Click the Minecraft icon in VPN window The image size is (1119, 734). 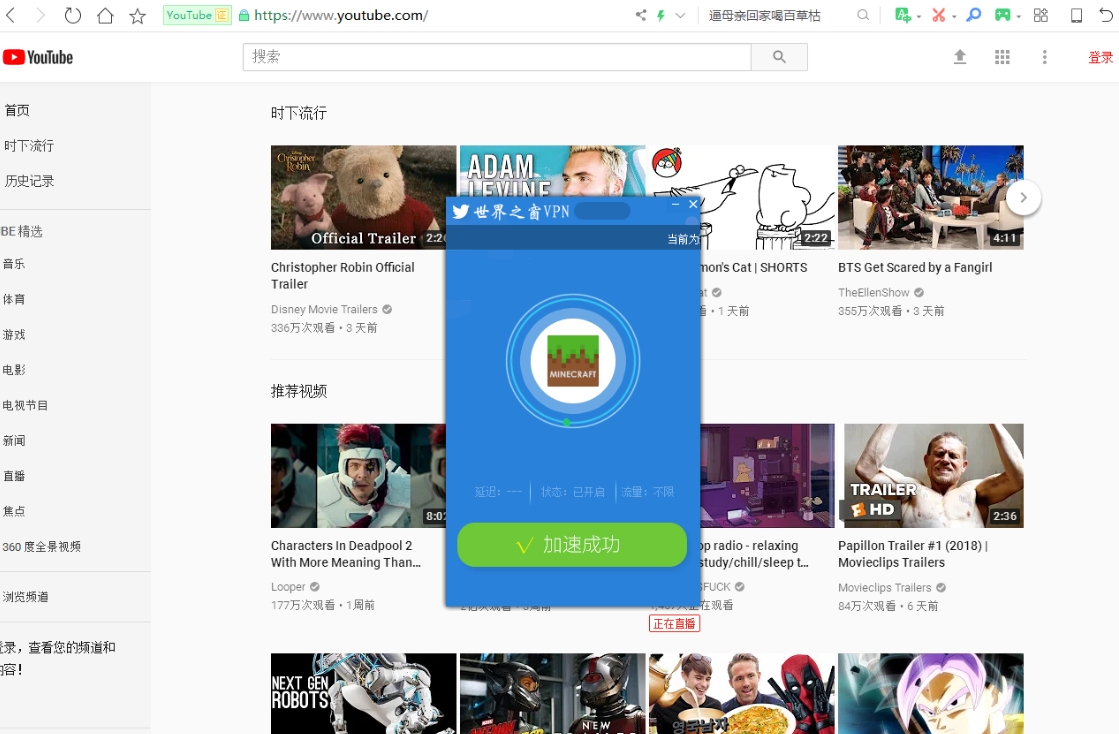coord(572,361)
